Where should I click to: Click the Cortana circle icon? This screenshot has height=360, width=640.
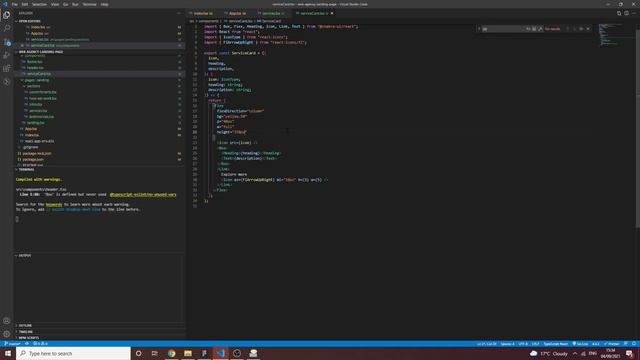[x=138, y=353]
